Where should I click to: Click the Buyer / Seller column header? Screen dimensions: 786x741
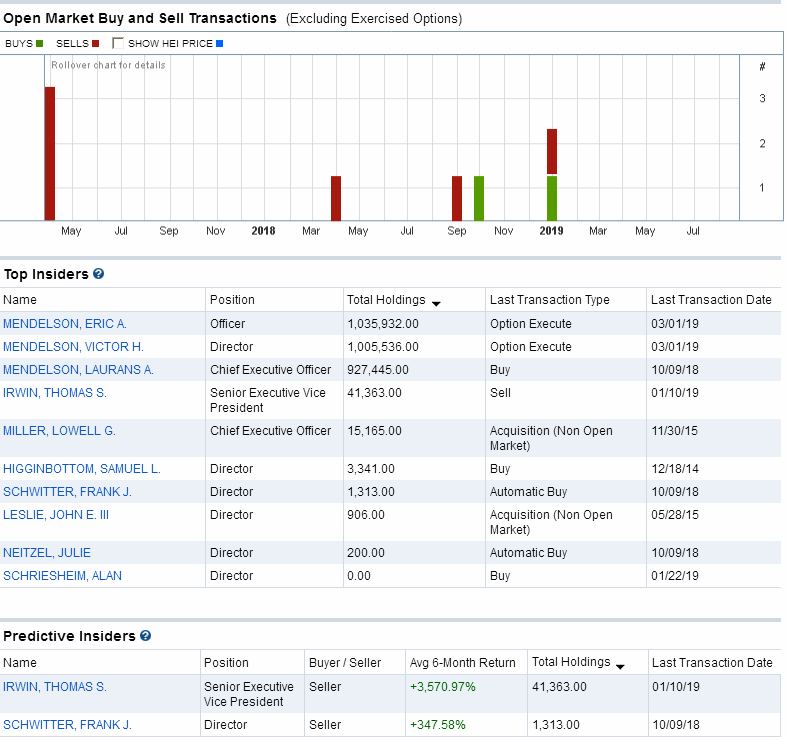click(345, 663)
